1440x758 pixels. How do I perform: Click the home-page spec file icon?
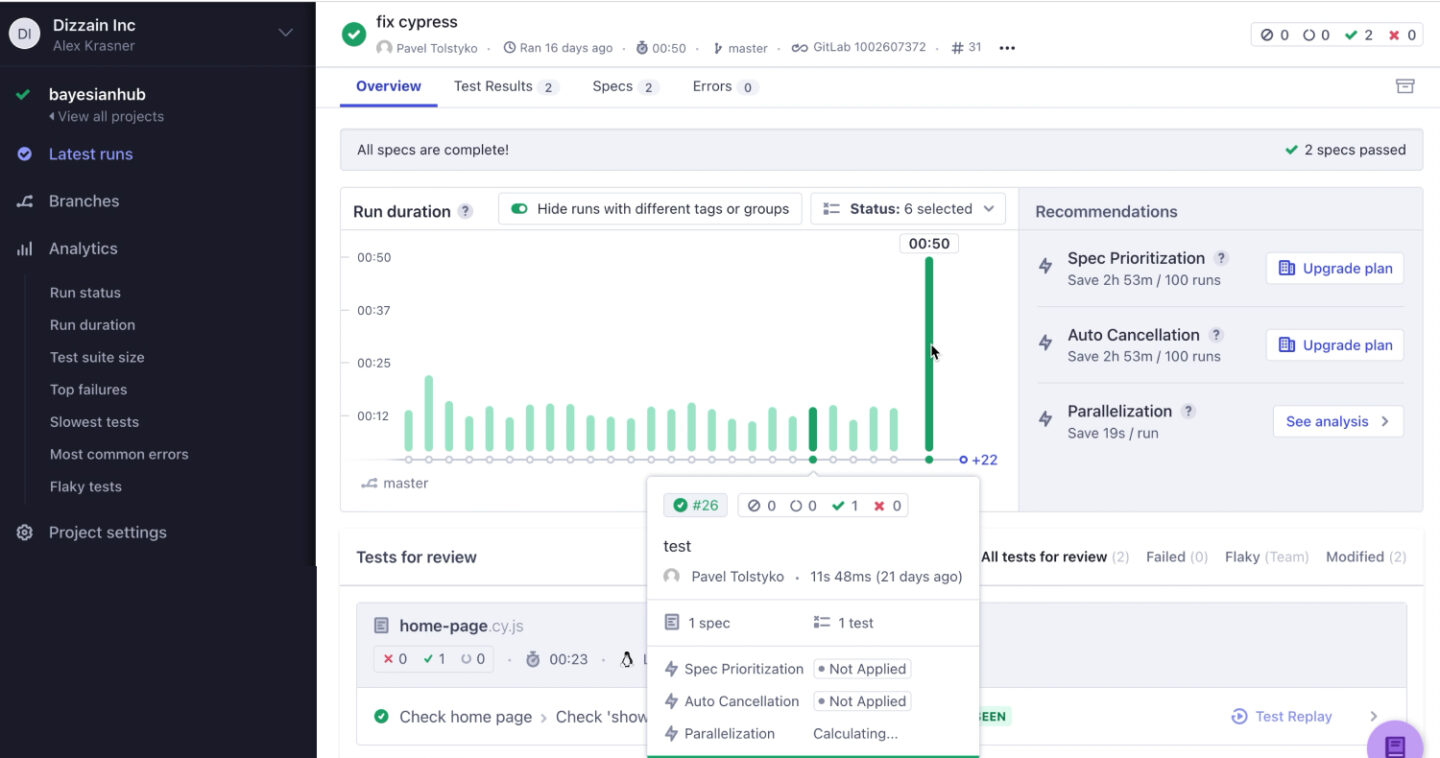coord(381,626)
